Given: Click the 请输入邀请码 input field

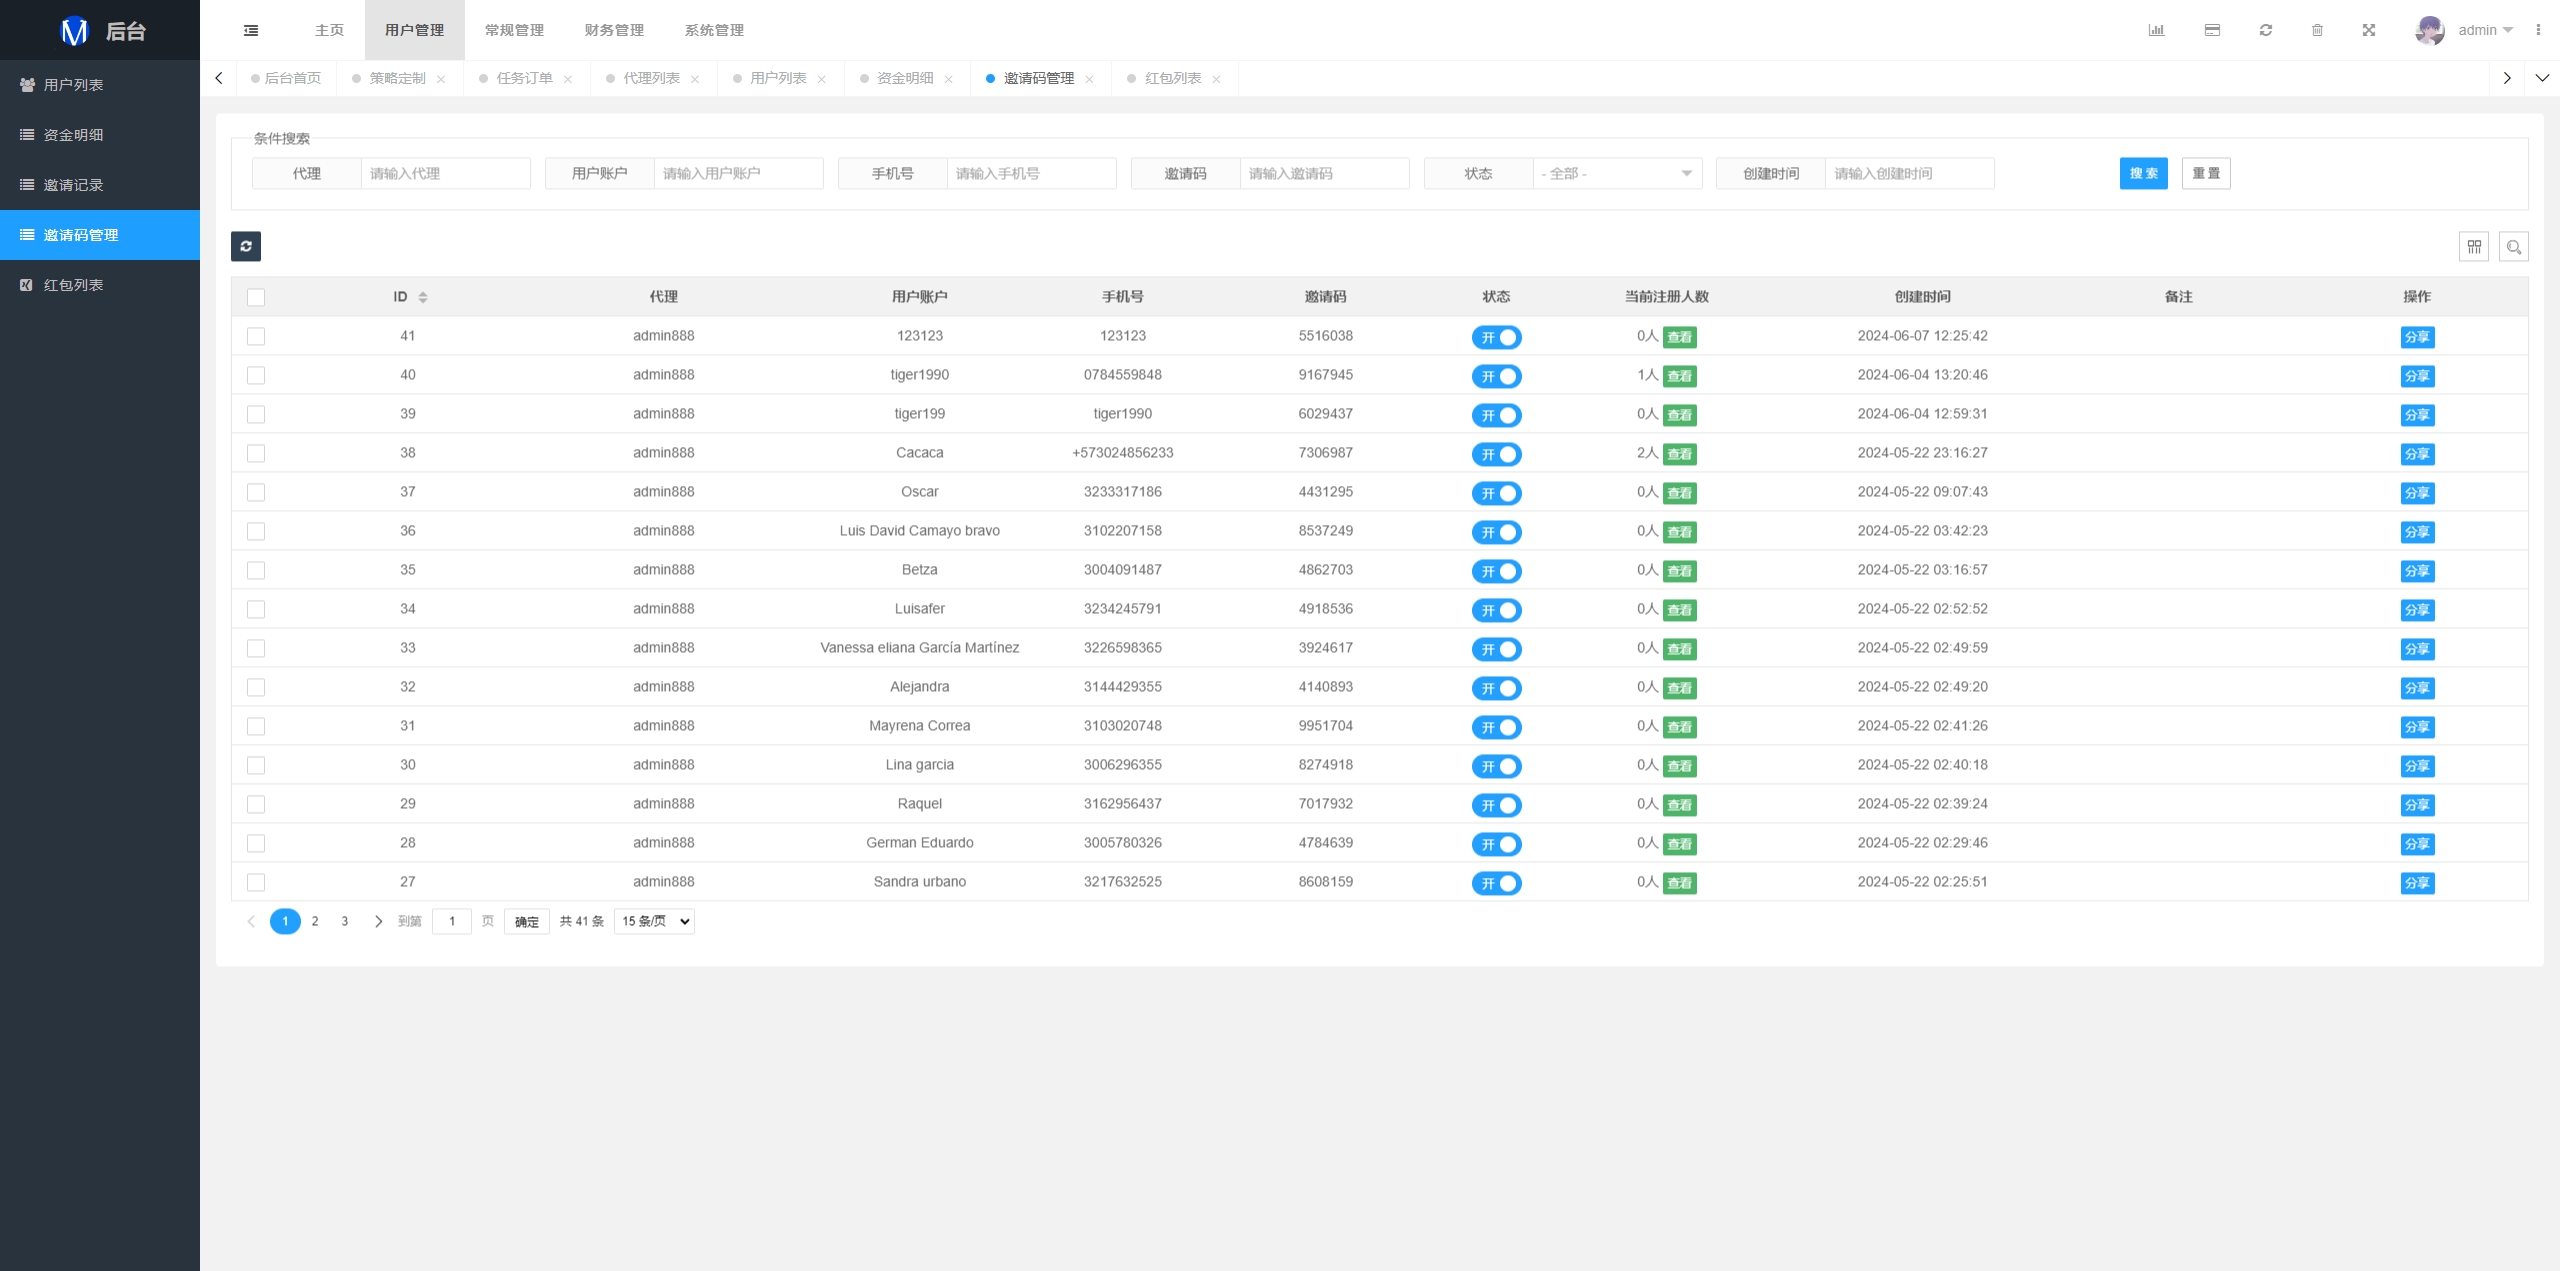Looking at the screenshot, I should coord(1324,173).
